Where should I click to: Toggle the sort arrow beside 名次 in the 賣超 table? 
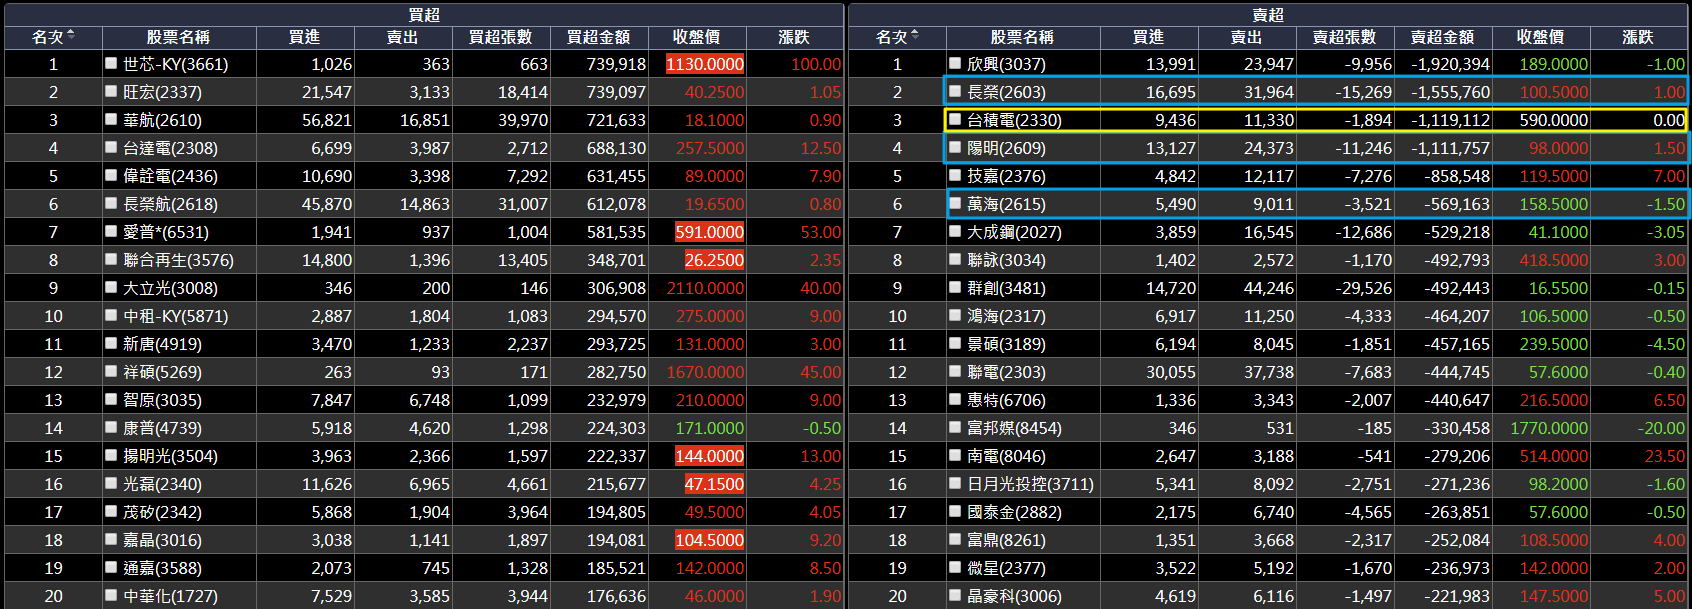coord(915,36)
